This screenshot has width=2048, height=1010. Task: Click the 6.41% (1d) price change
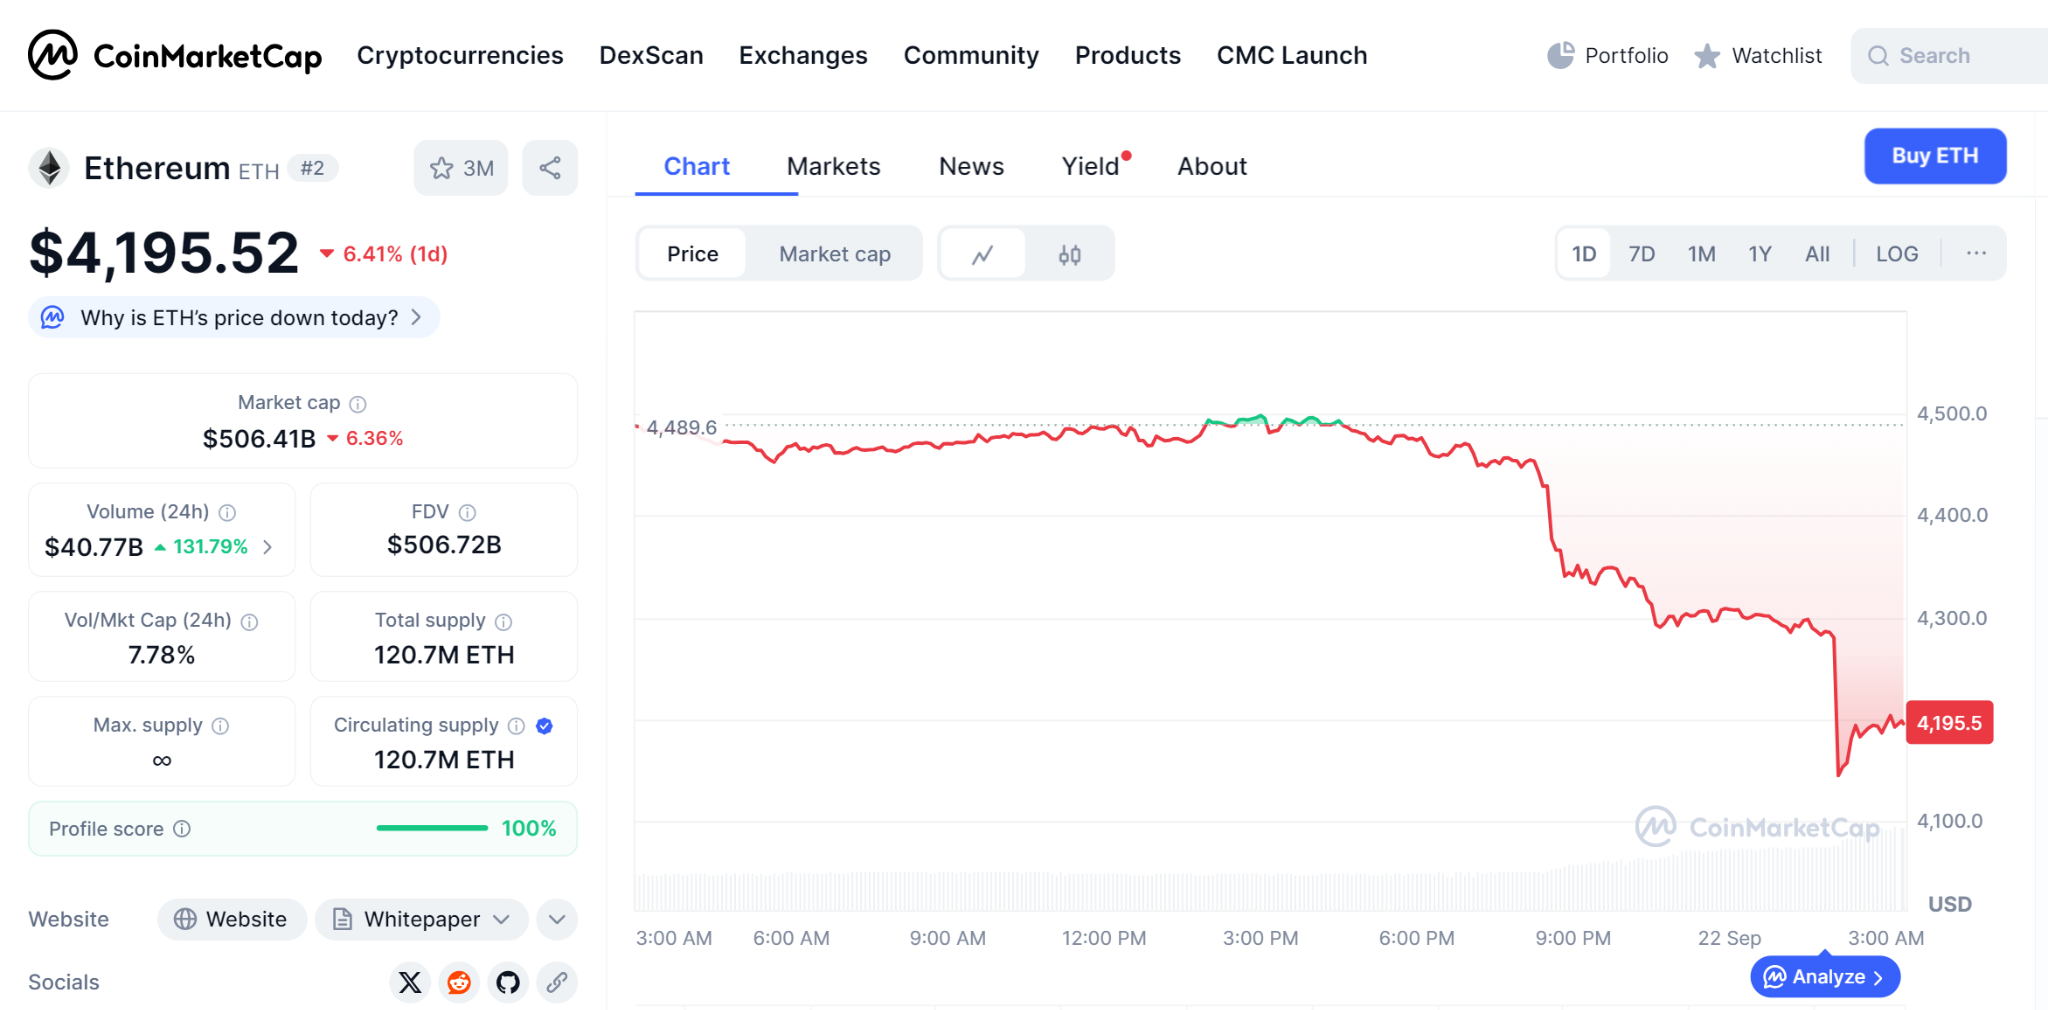pyautogui.click(x=384, y=254)
